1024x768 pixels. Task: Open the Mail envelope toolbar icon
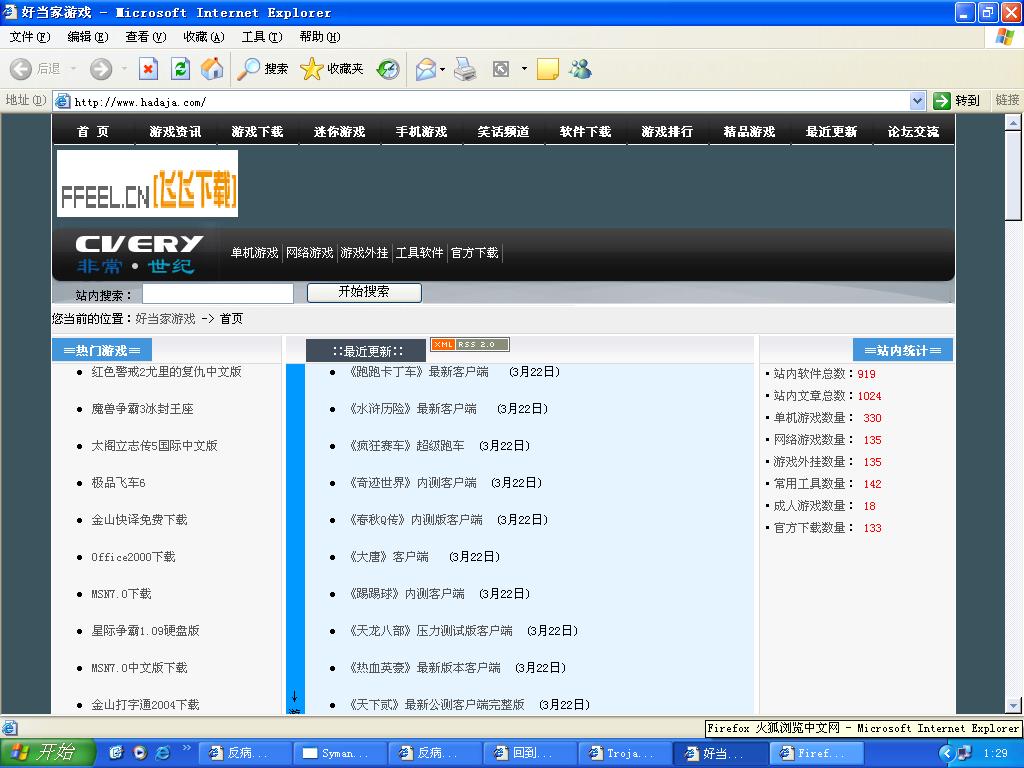tap(425, 69)
